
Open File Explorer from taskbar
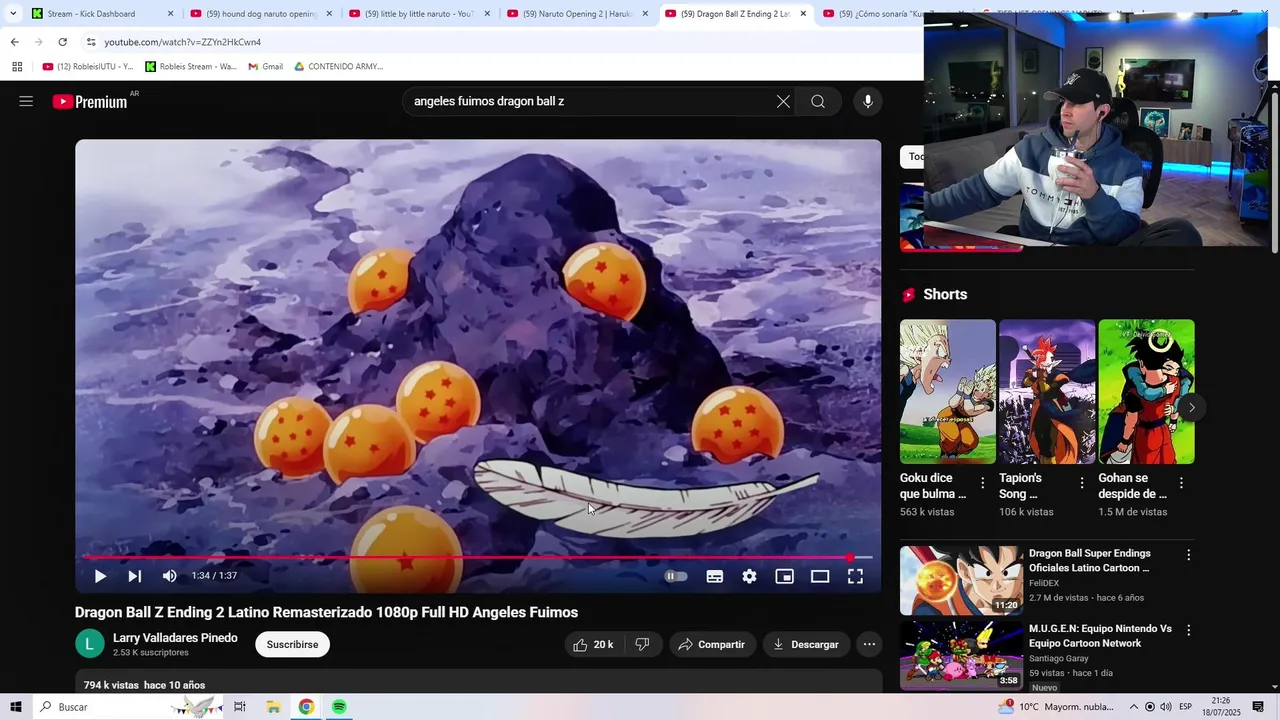(273, 707)
